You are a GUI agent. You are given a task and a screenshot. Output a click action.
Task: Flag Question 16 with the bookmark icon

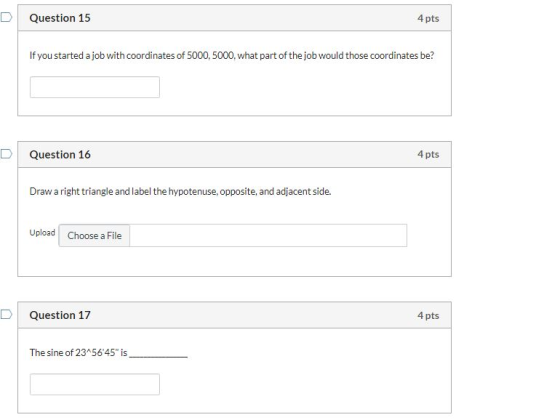point(6,154)
